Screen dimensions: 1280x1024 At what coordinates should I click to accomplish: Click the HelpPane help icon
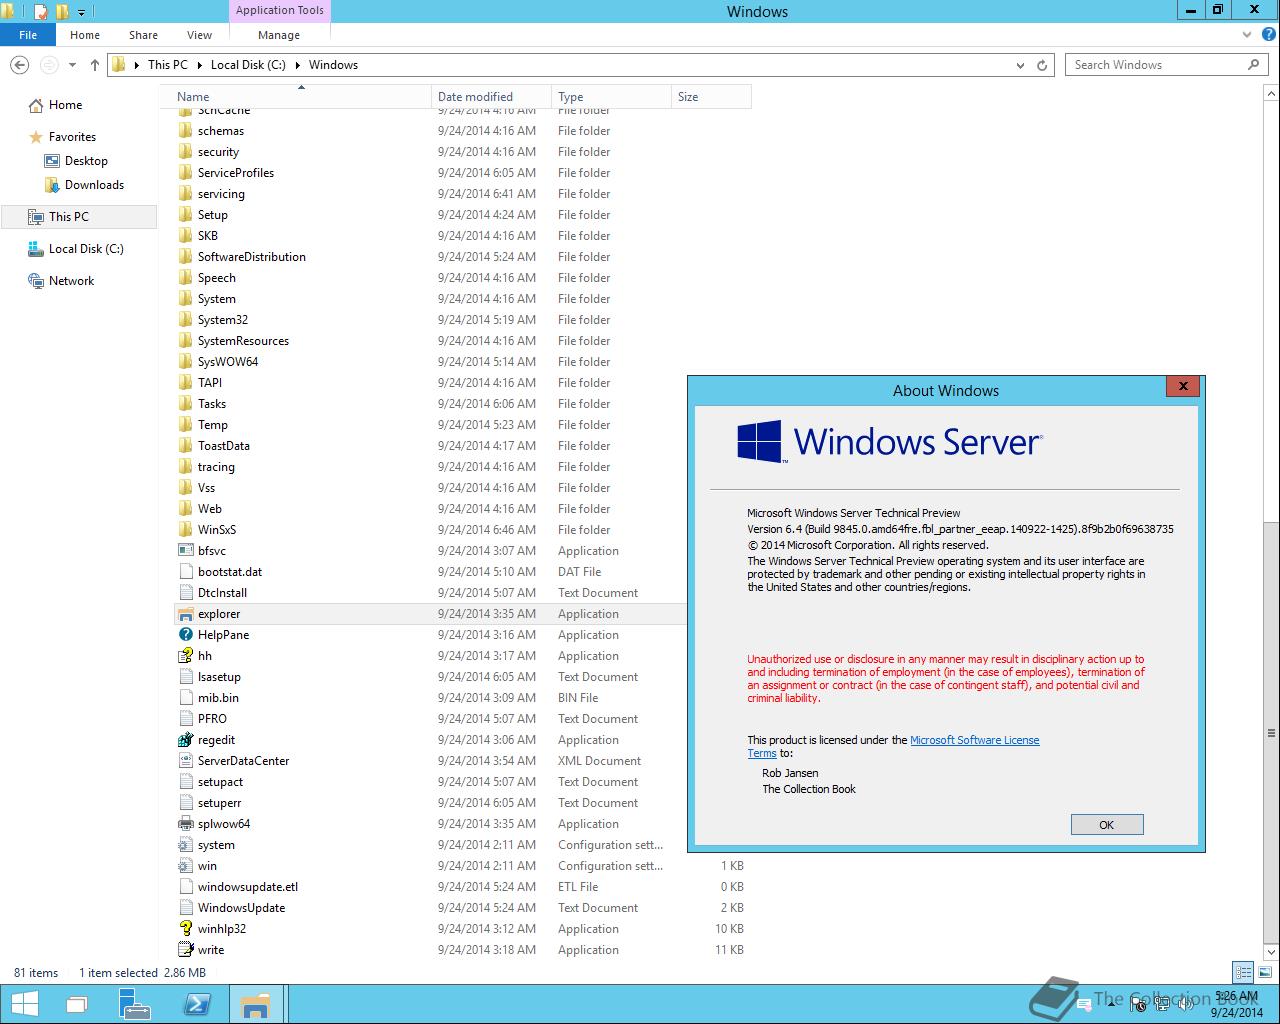[185, 635]
